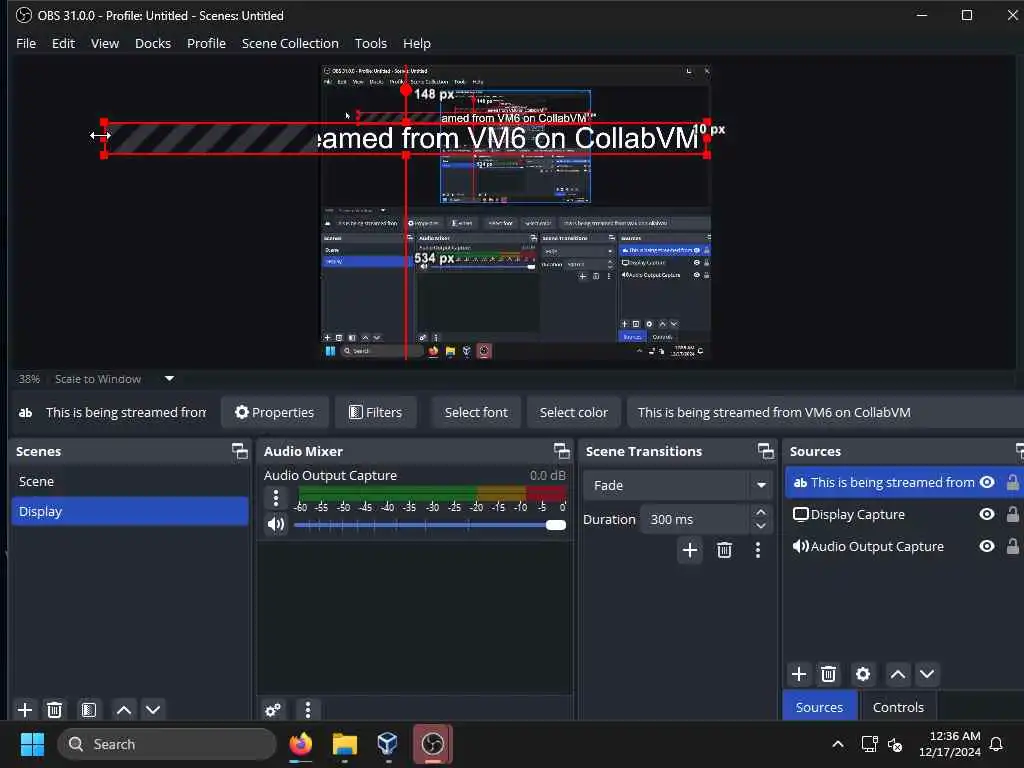Image resolution: width=1024 pixels, height=768 pixels.
Task: Decrease transition duration stepper down arrow
Action: [x=760, y=526]
